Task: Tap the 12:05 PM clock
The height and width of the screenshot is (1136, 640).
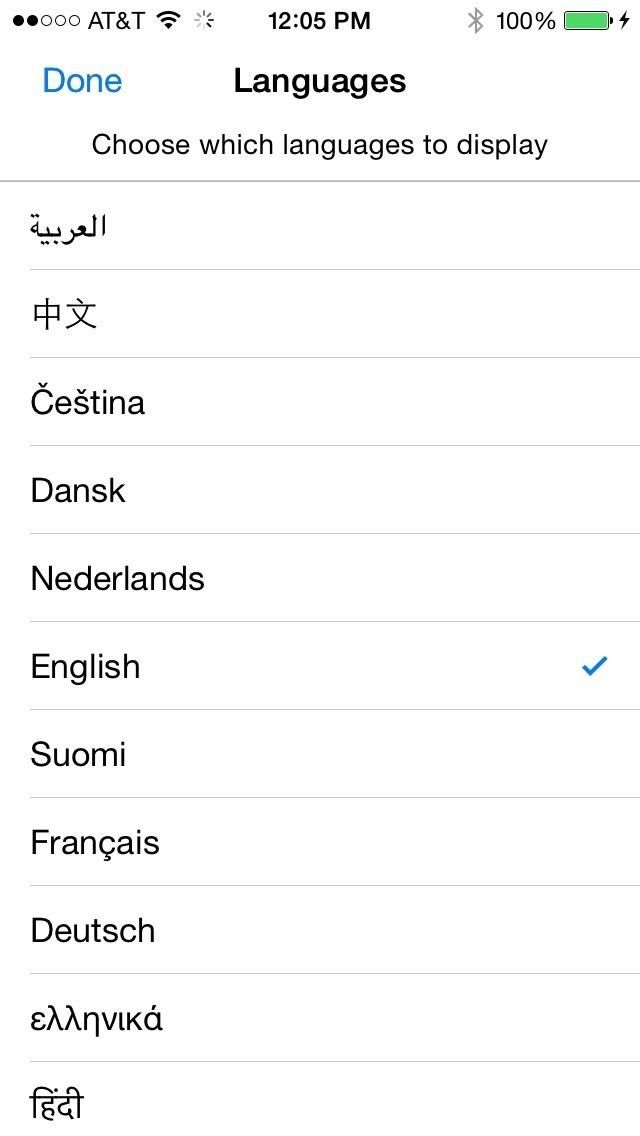Action: (319, 20)
